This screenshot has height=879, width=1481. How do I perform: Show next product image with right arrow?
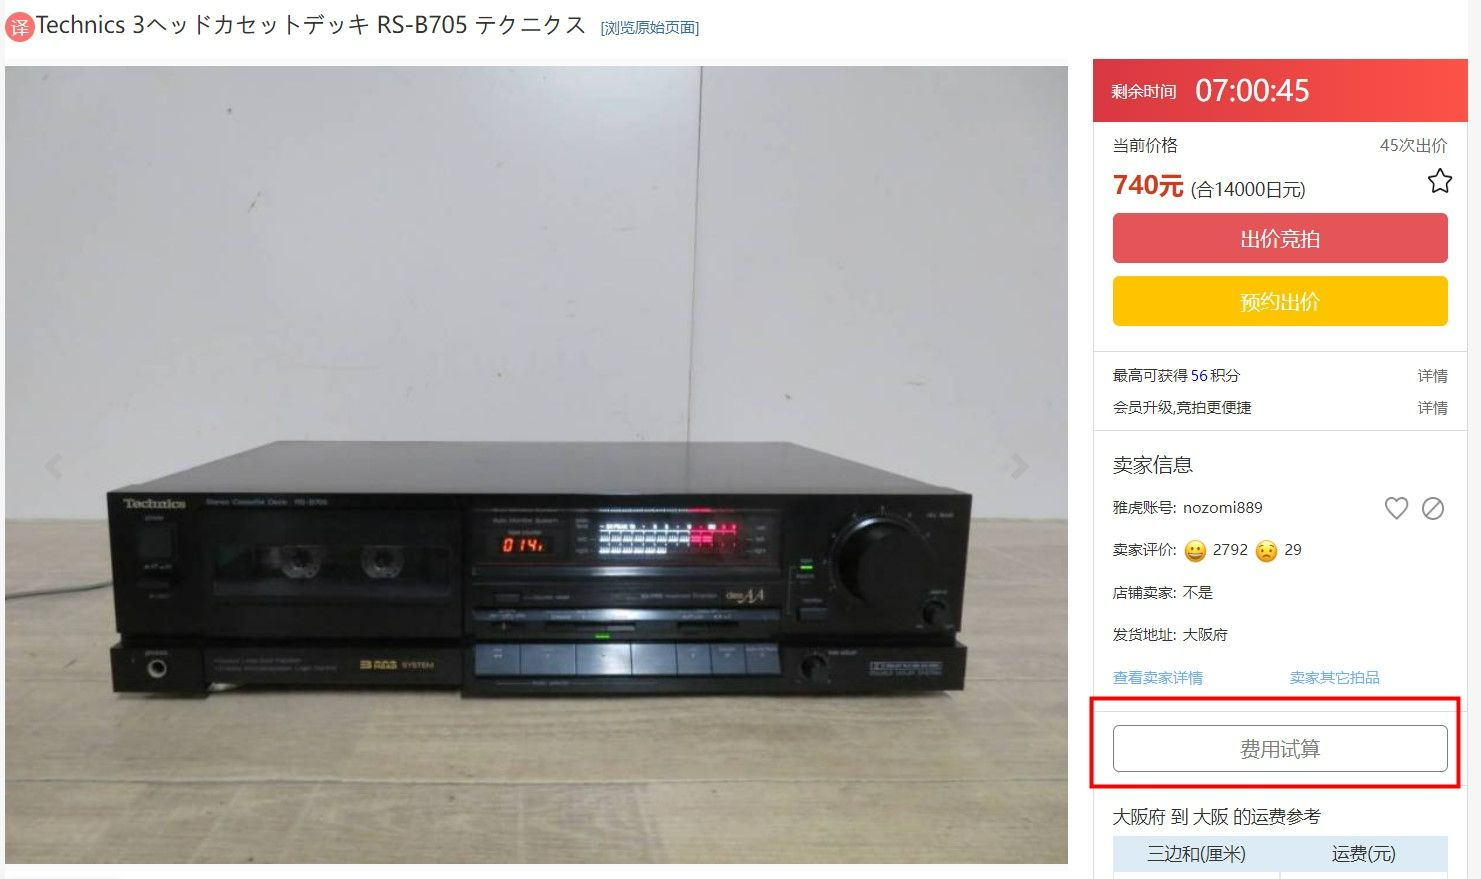(x=1019, y=466)
